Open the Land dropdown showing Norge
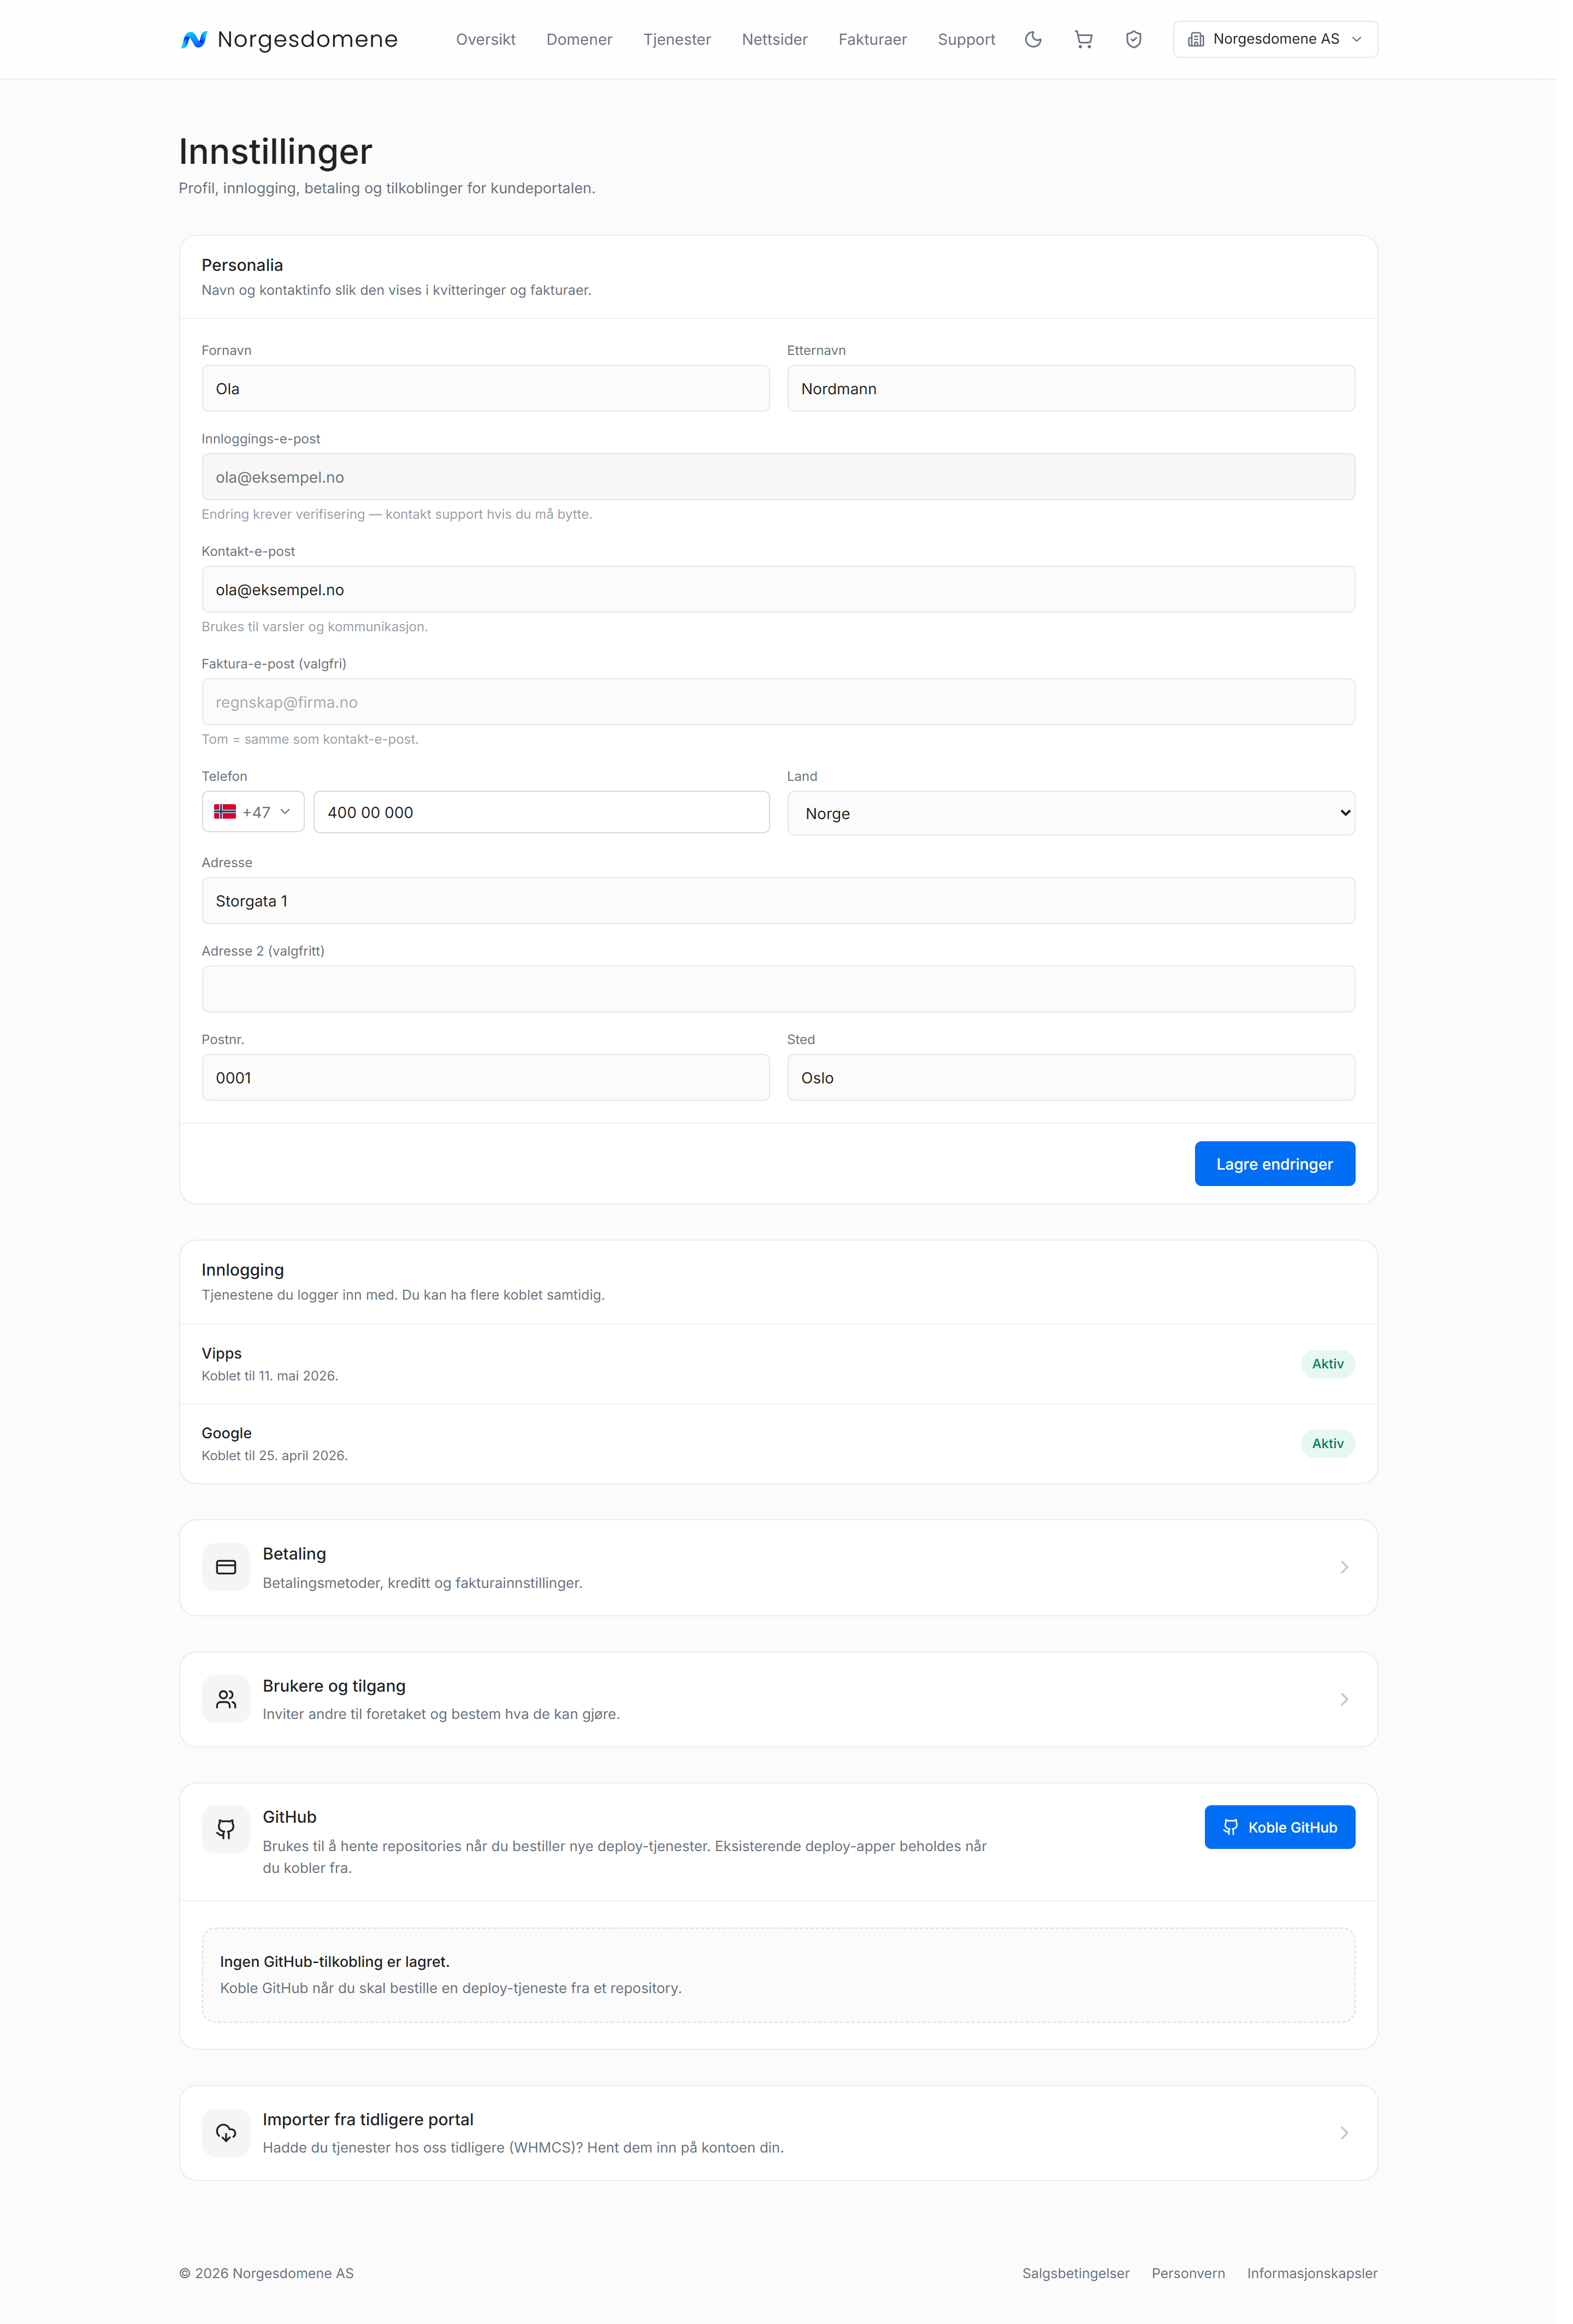 click(x=1071, y=813)
